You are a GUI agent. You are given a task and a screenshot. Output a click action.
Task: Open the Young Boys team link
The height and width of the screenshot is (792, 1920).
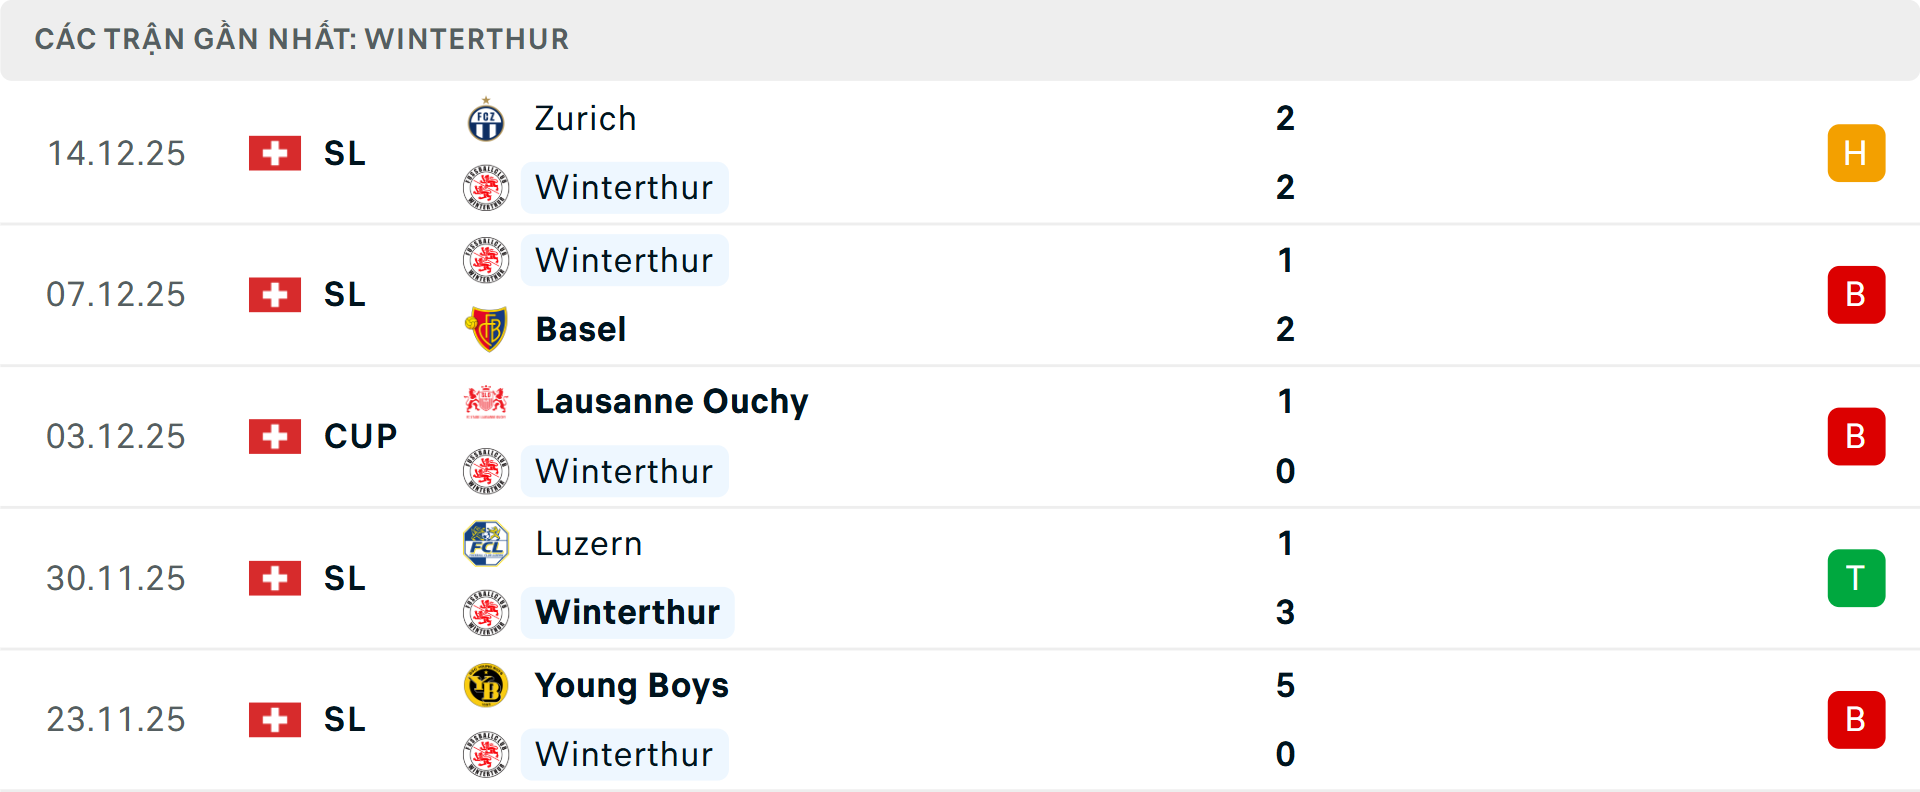coord(631,686)
